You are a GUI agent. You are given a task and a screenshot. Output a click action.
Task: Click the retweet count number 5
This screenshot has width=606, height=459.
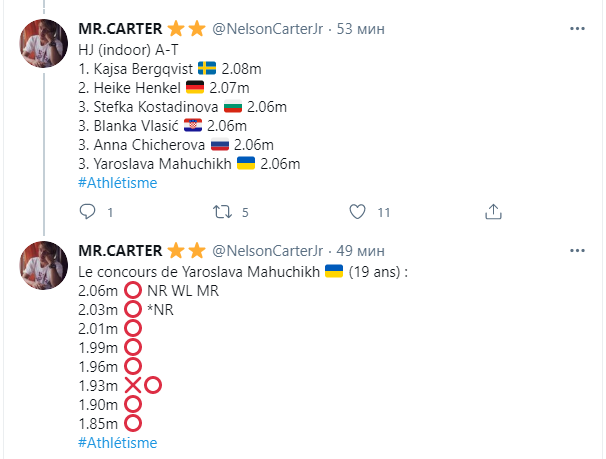245,212
